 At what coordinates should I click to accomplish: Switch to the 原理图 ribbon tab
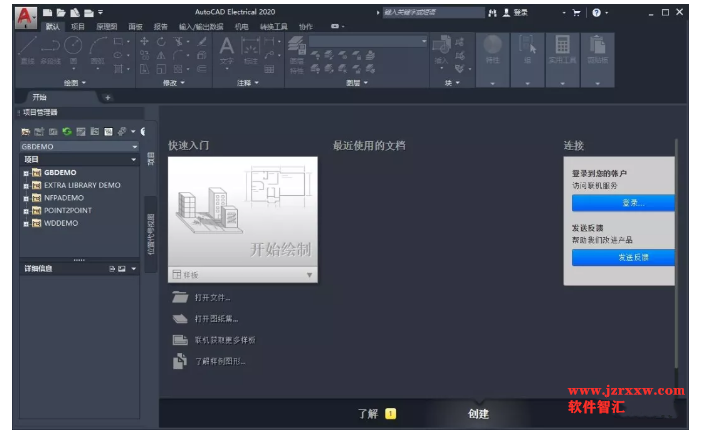tap(107, 27)
